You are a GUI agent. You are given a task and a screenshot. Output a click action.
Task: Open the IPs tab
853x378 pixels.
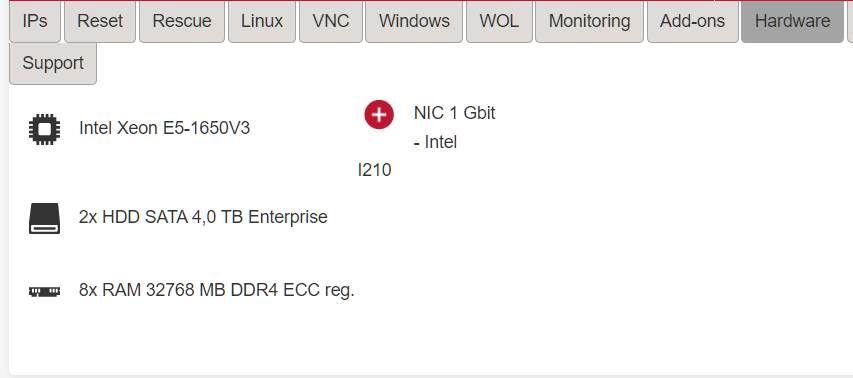pyautogui.click(x=35, y=21)
